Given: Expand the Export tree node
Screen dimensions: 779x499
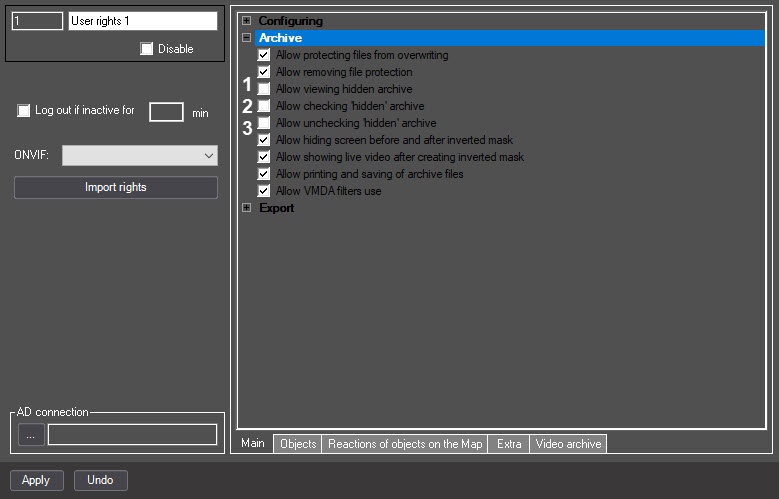Looking at the screenshot, I should point(246,208).
